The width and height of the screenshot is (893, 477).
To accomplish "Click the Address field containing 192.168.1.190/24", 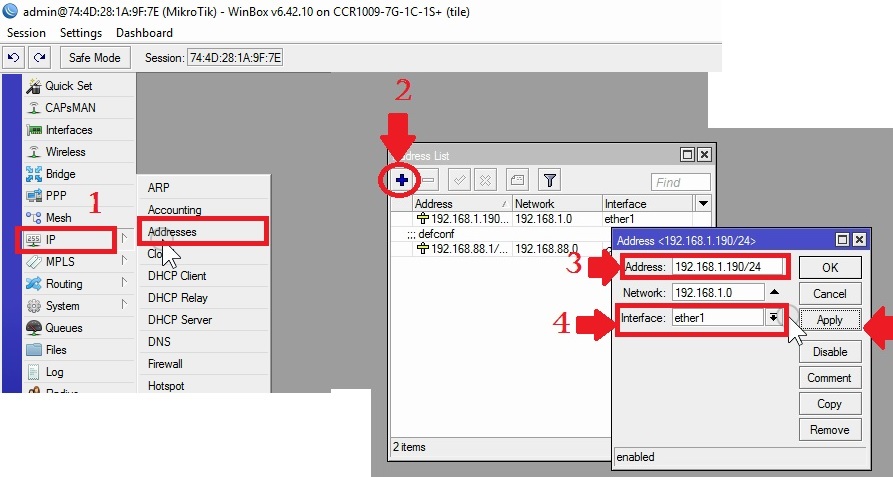I will click(727, 267).
